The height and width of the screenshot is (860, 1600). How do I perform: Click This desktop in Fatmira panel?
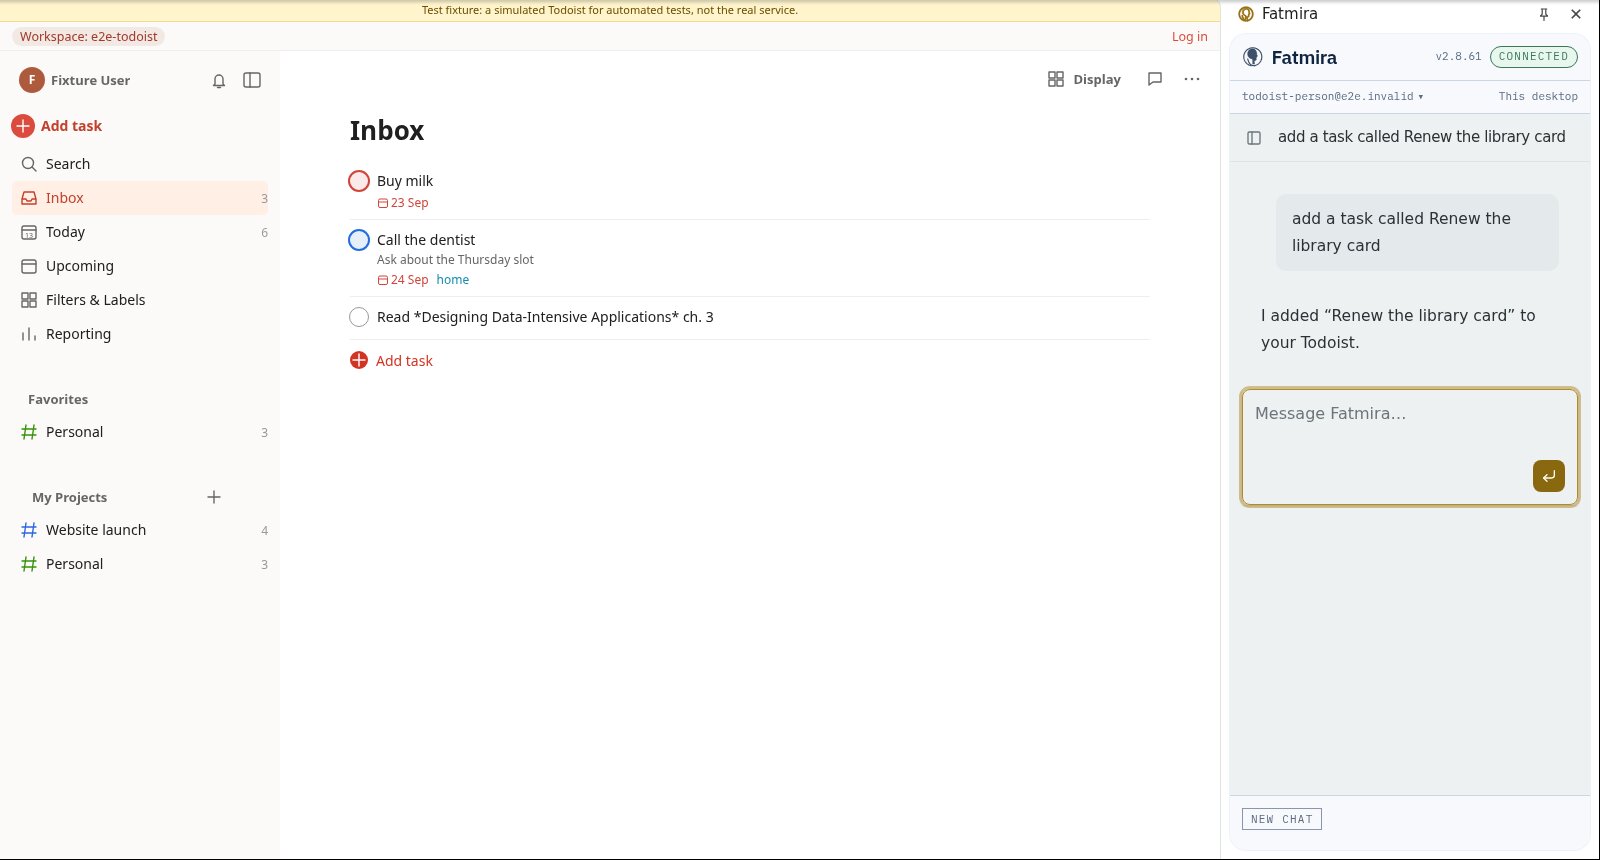tap(1538, 97)
